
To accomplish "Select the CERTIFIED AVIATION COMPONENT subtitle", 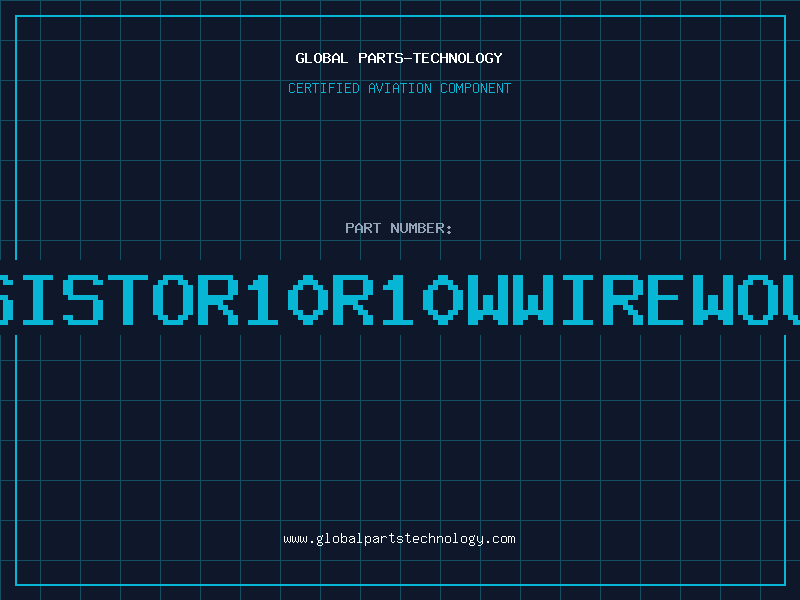I will [399, 88].
